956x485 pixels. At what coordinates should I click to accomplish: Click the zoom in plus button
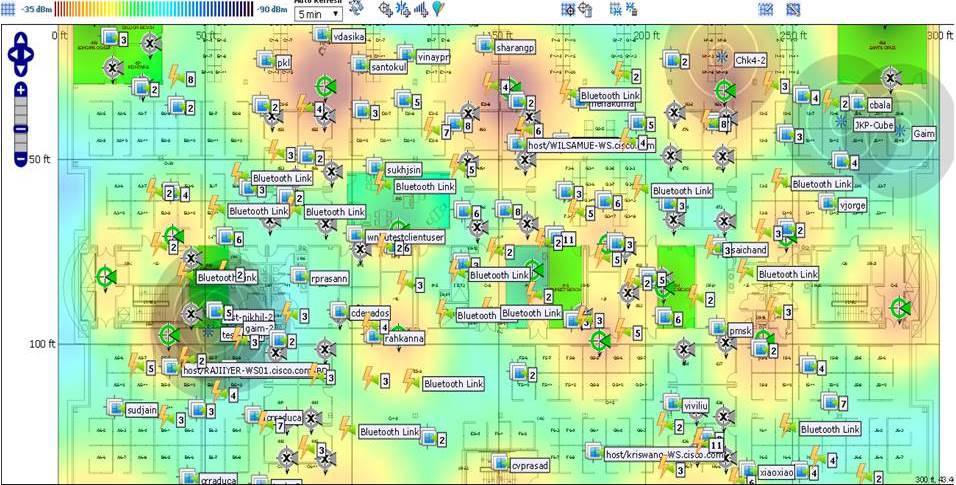[x=21, y=90]
